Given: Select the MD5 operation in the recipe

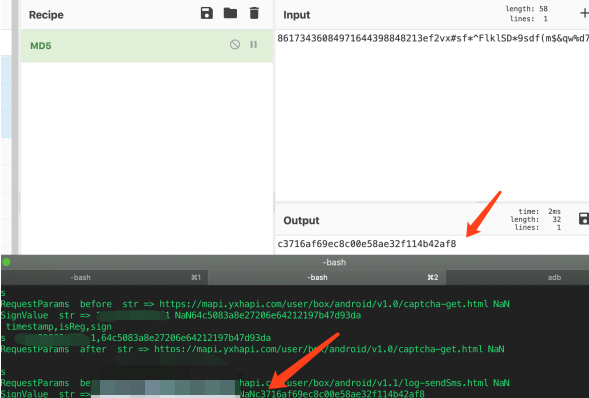Looking at the screenshot, I should (146, 46).
